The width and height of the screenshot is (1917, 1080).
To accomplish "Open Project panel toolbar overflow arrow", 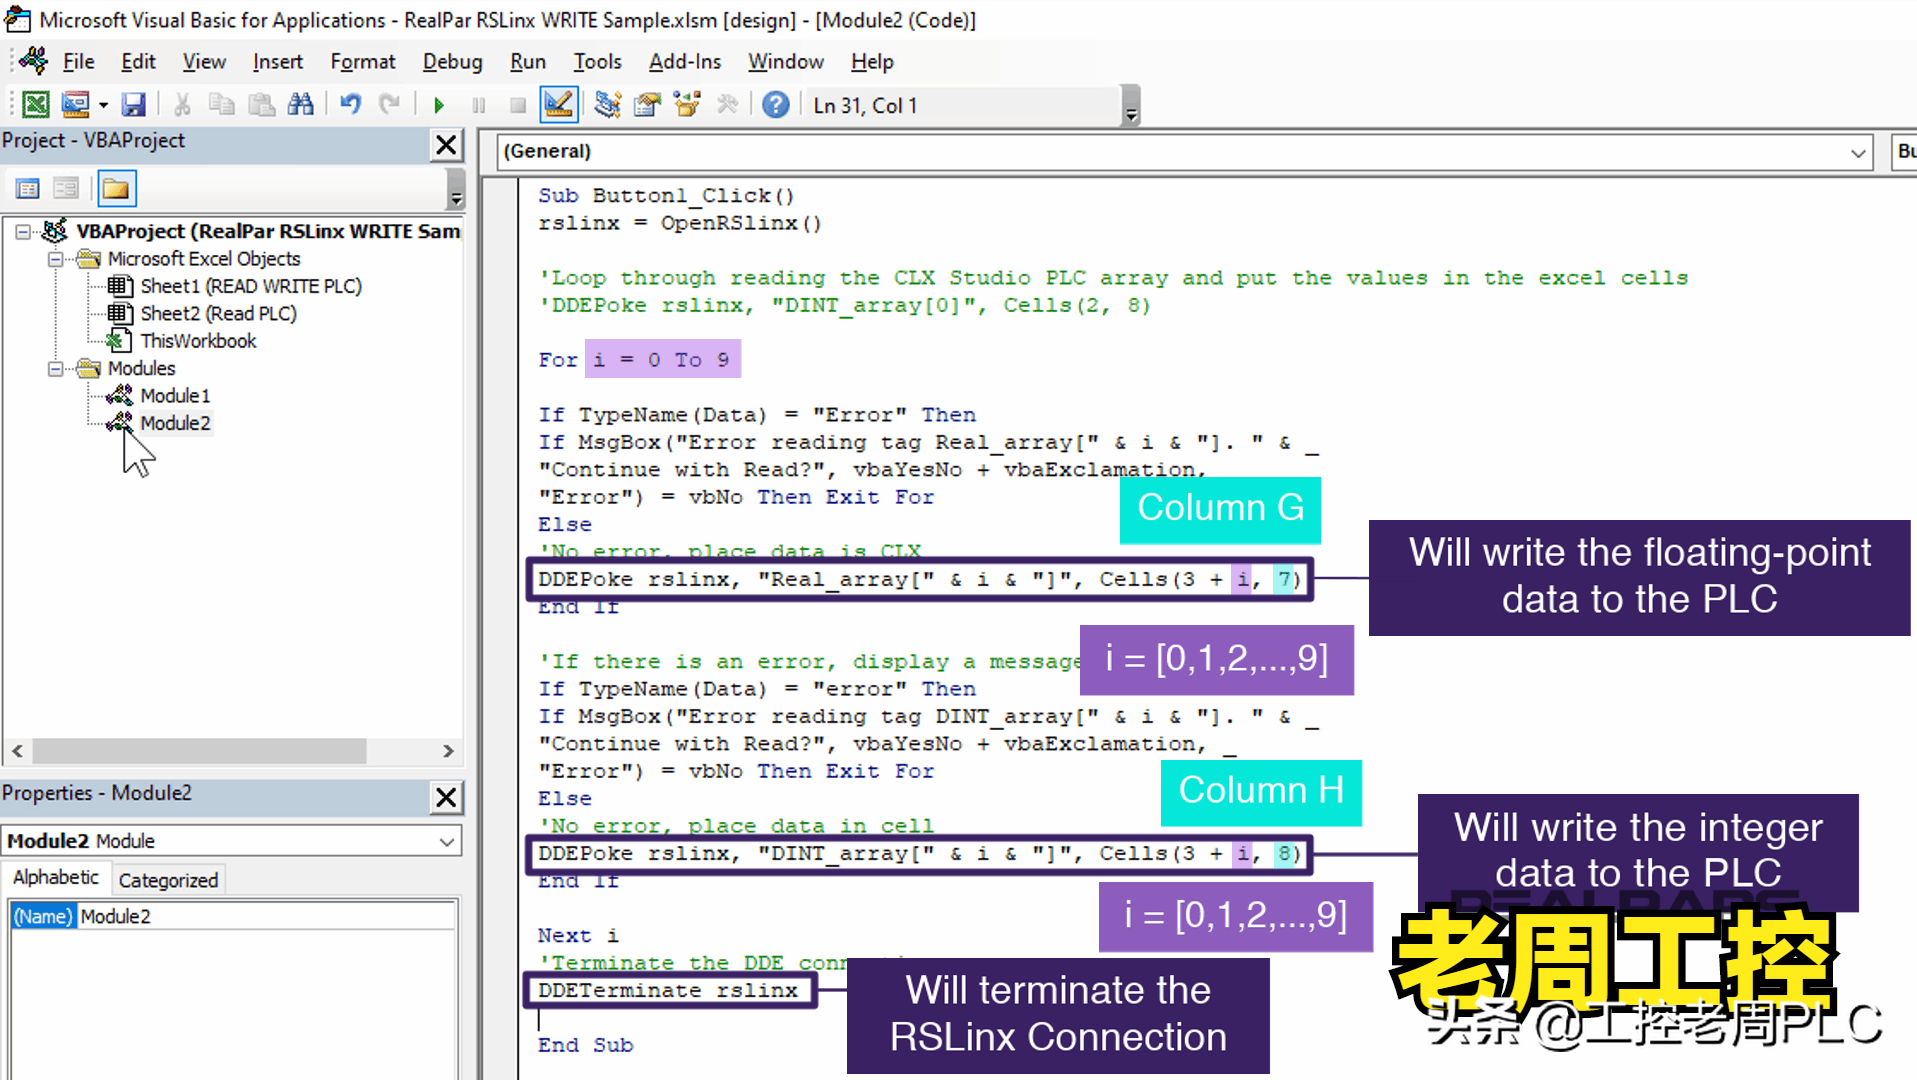I will click(x=456, y=189).
